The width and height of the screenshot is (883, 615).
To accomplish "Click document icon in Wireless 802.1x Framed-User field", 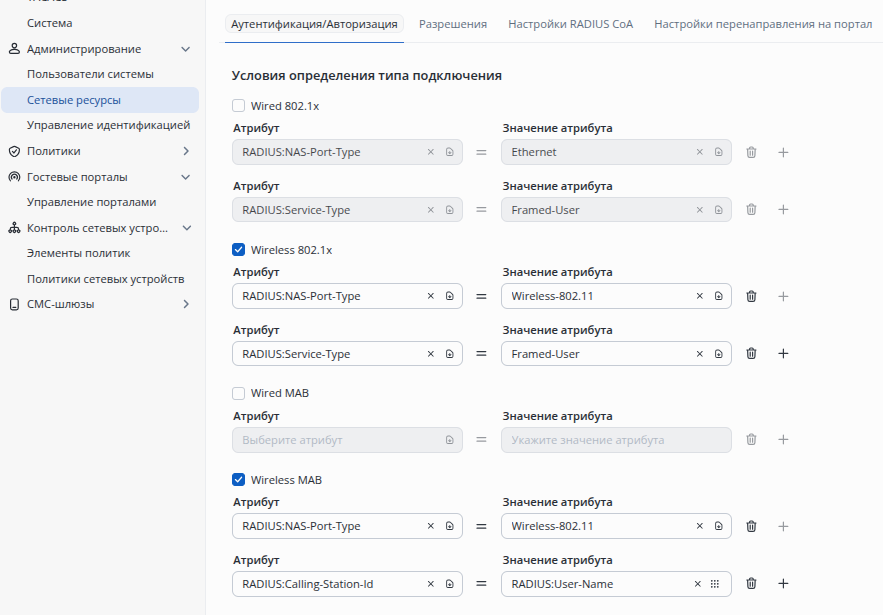I will 718,354.
